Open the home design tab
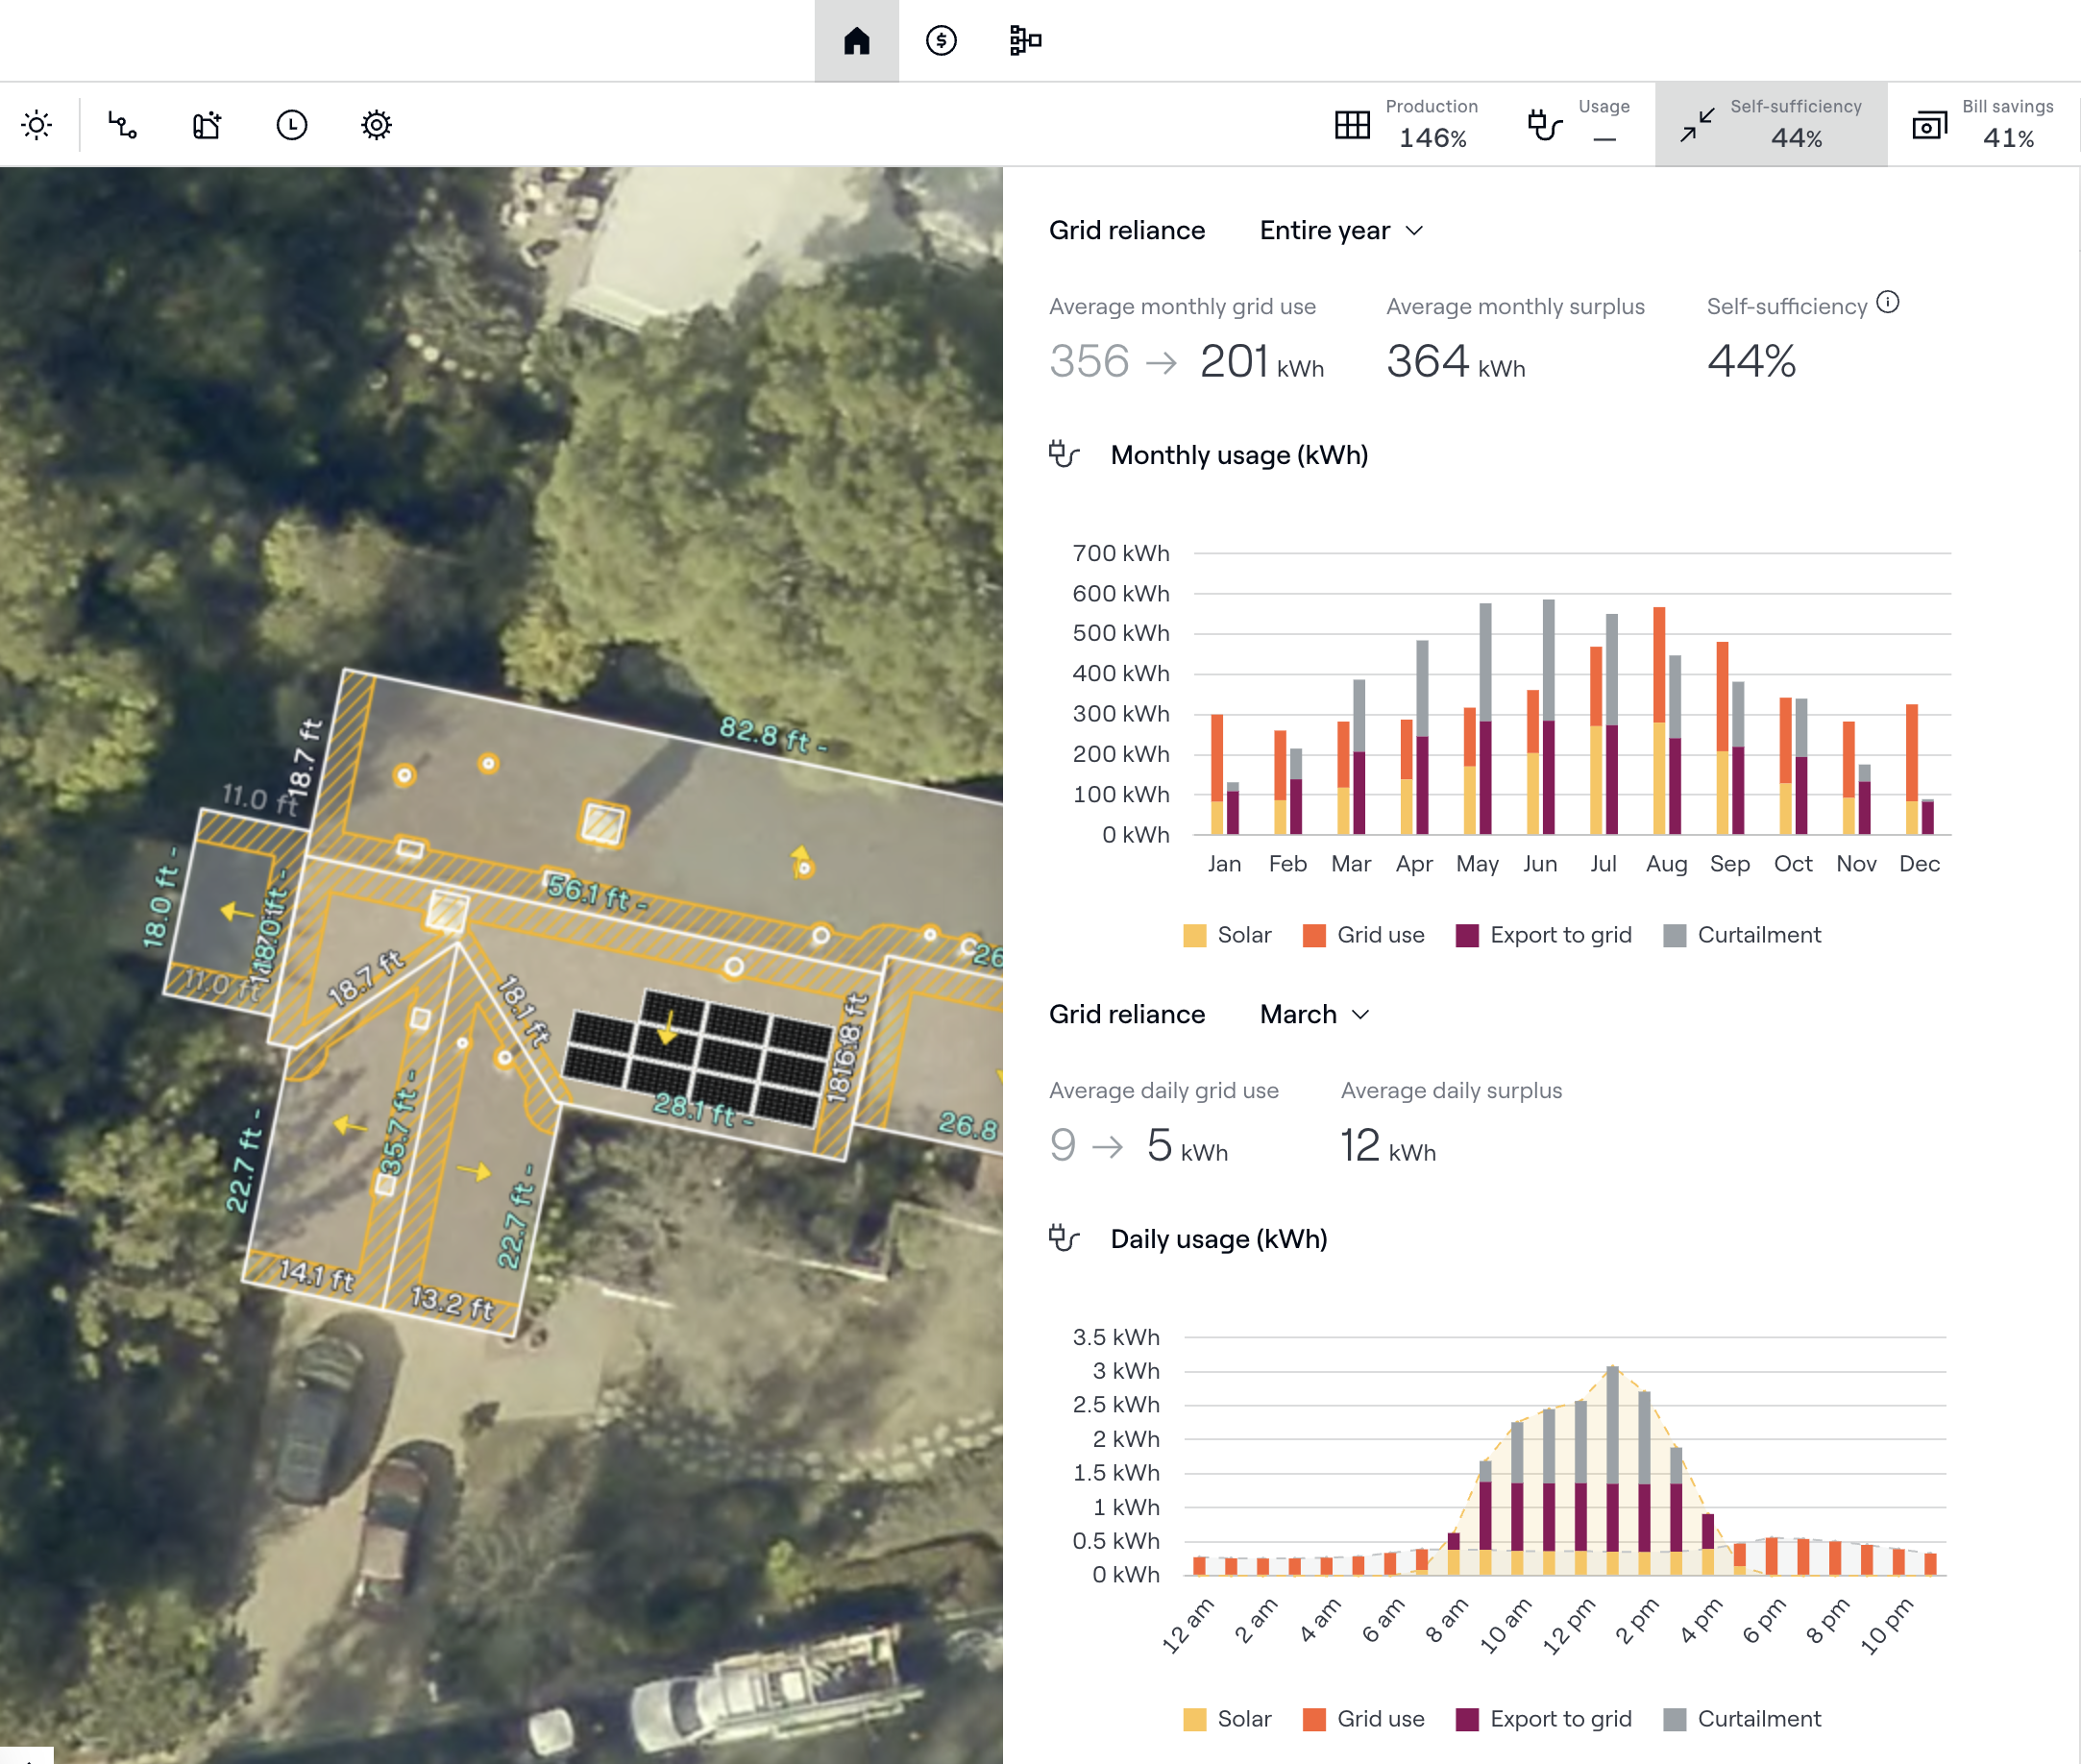Viewport: 2081px width, 1764px height. click(x=856, y=41)
